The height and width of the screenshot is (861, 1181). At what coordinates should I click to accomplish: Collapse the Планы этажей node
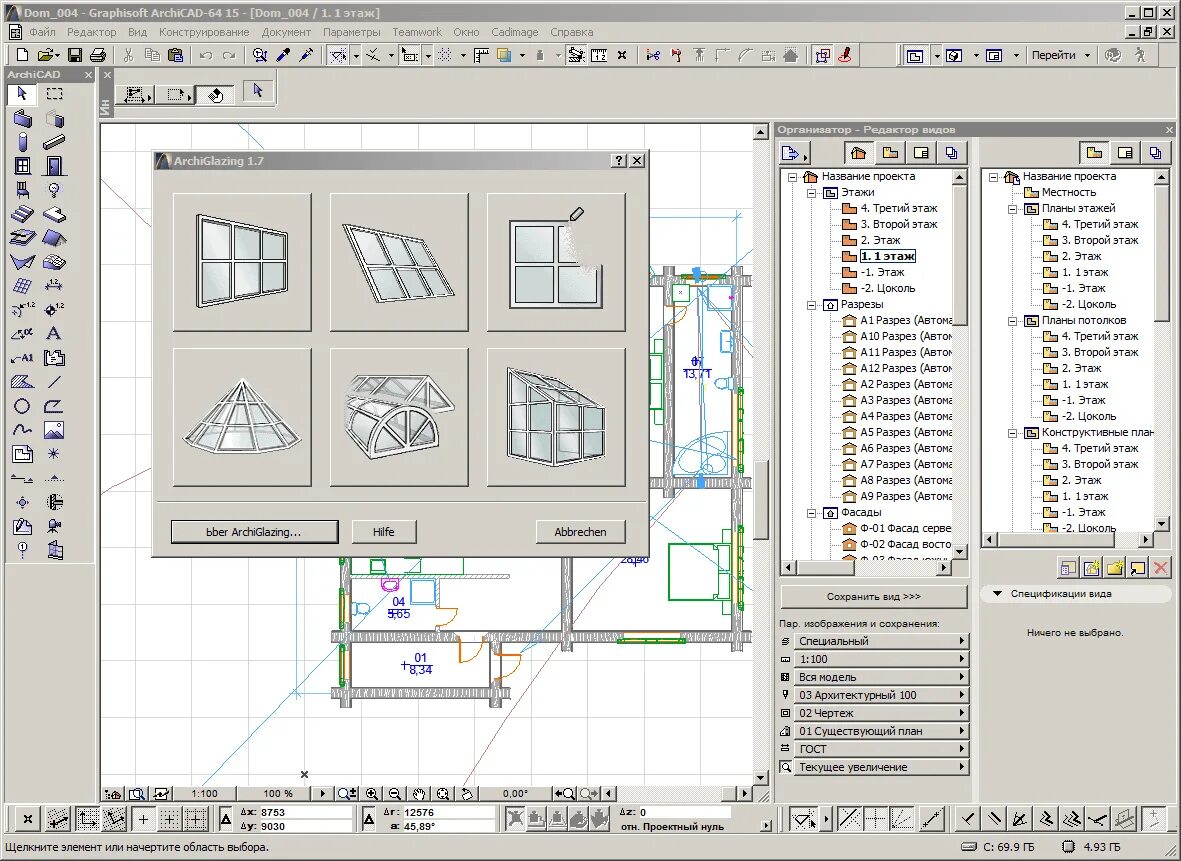click(x=1013, y=209)
